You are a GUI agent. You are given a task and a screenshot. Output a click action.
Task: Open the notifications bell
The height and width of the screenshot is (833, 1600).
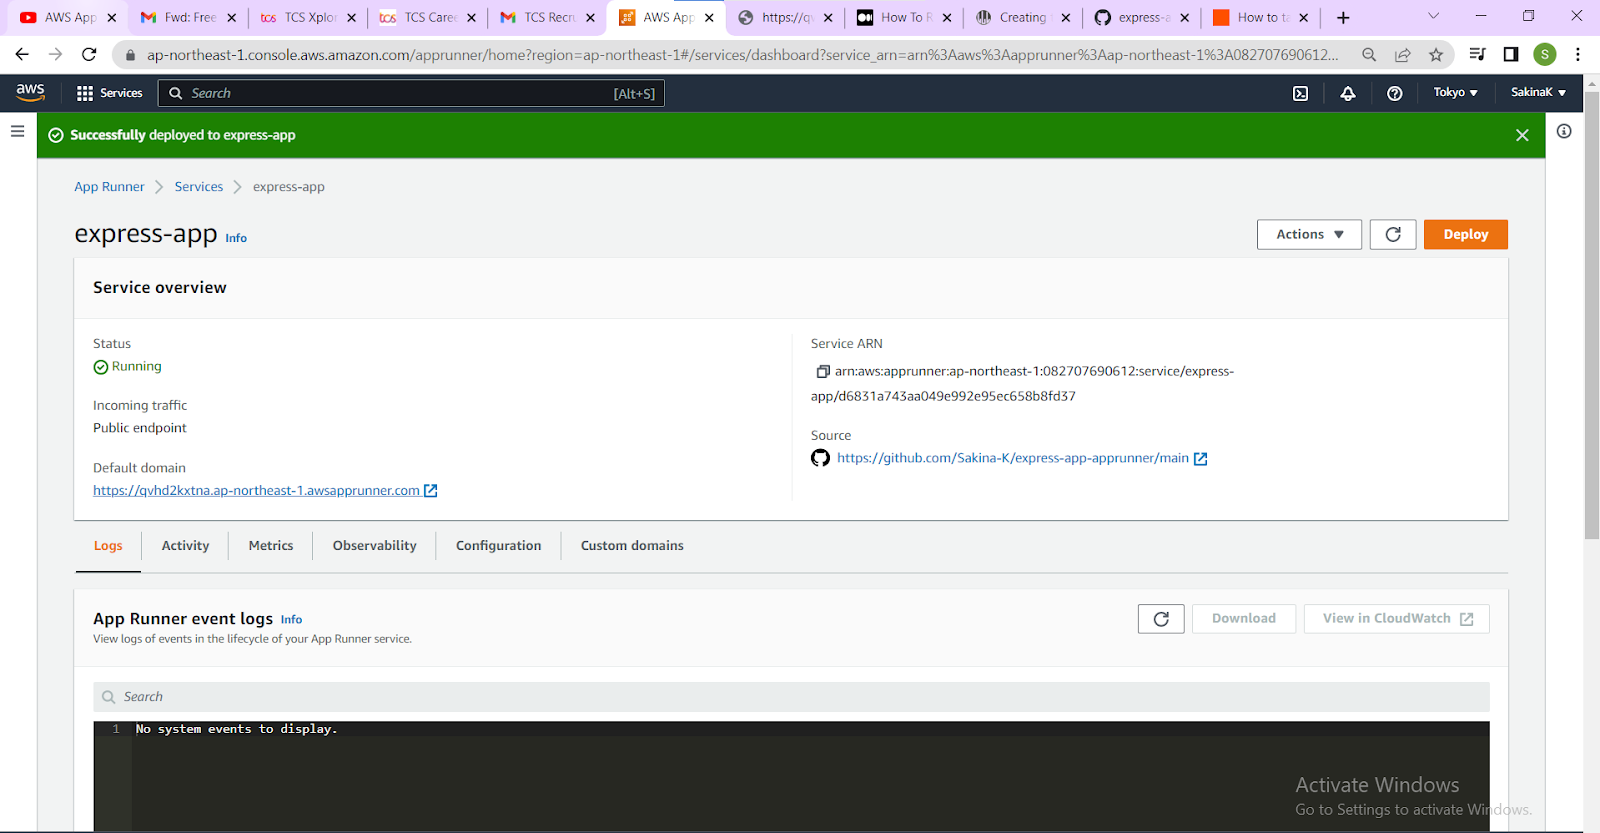(1348, 93)
